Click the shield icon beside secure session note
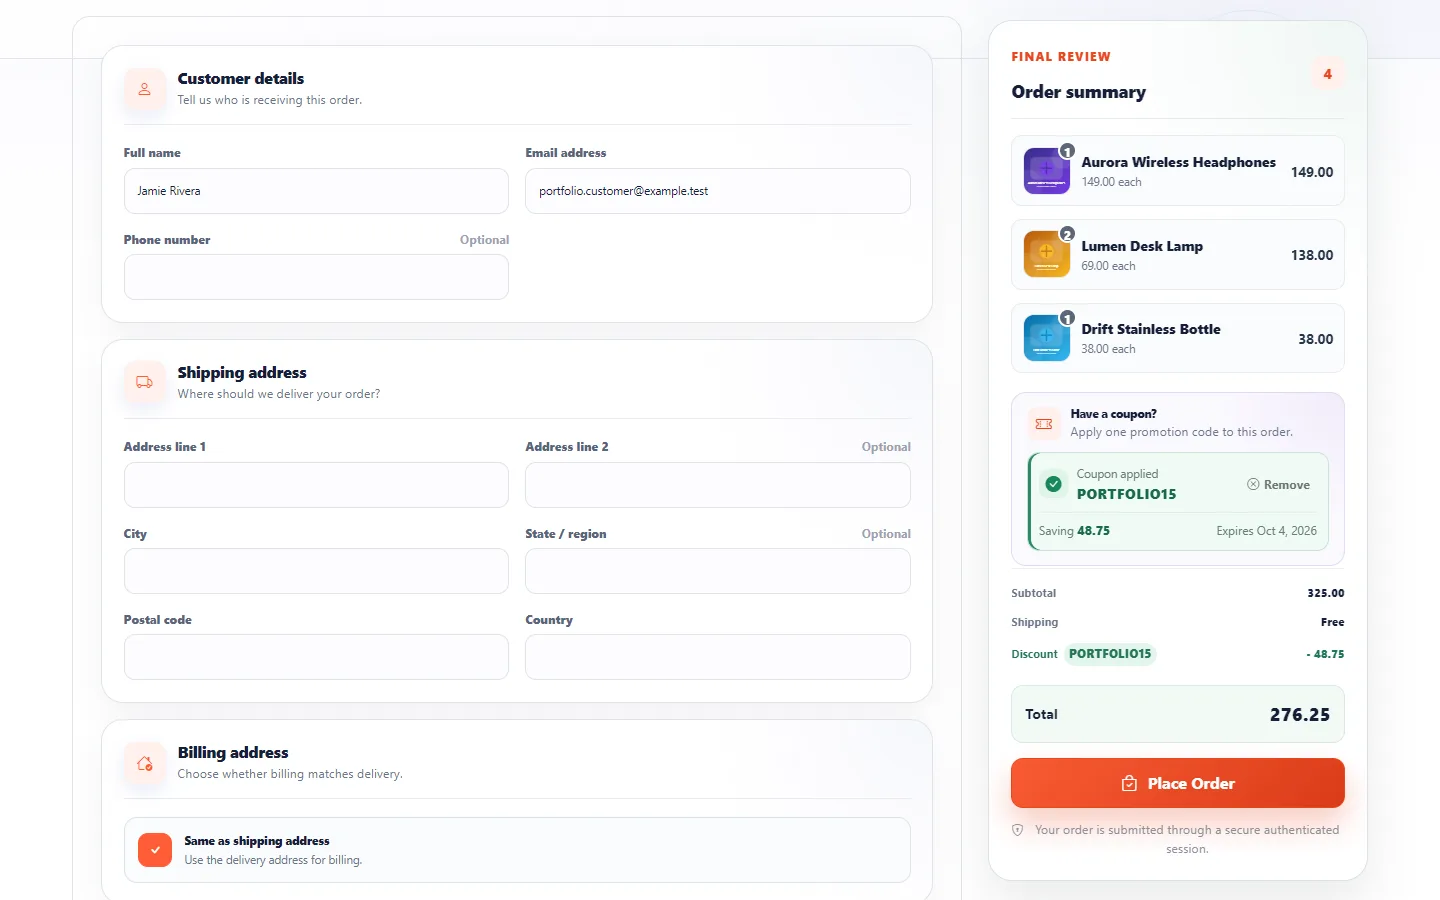Viewport: 1440px width, 900px height. coord(1018,830)
